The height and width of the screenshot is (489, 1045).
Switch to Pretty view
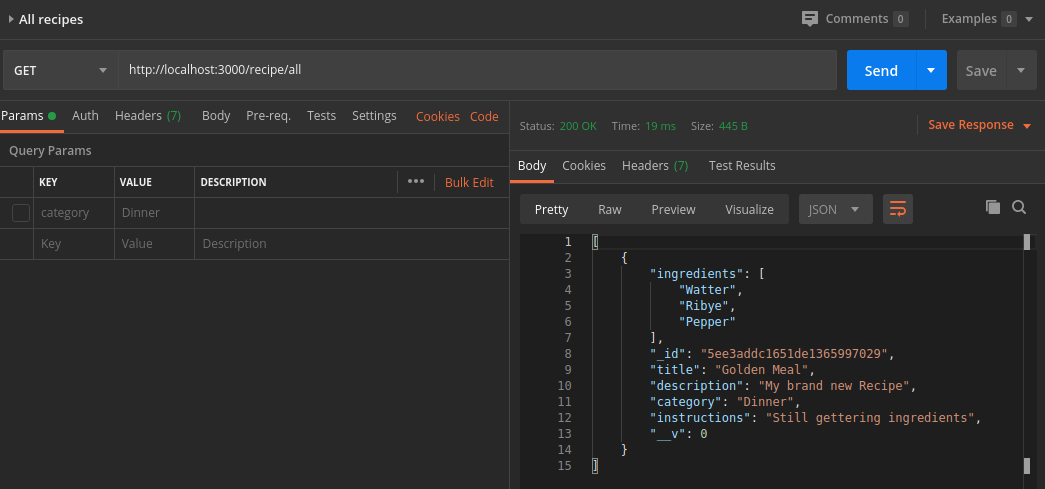click(552, 209)
